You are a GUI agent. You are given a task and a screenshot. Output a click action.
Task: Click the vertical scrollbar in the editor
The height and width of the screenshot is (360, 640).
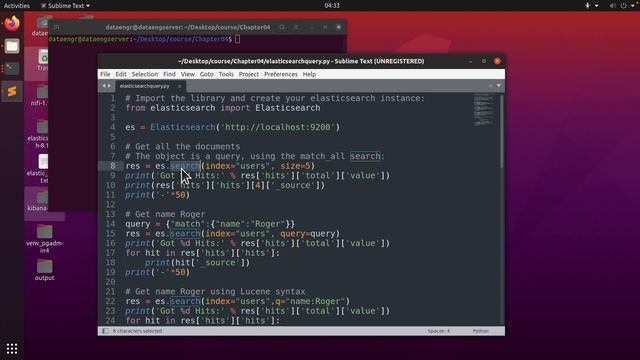[502, 131]
